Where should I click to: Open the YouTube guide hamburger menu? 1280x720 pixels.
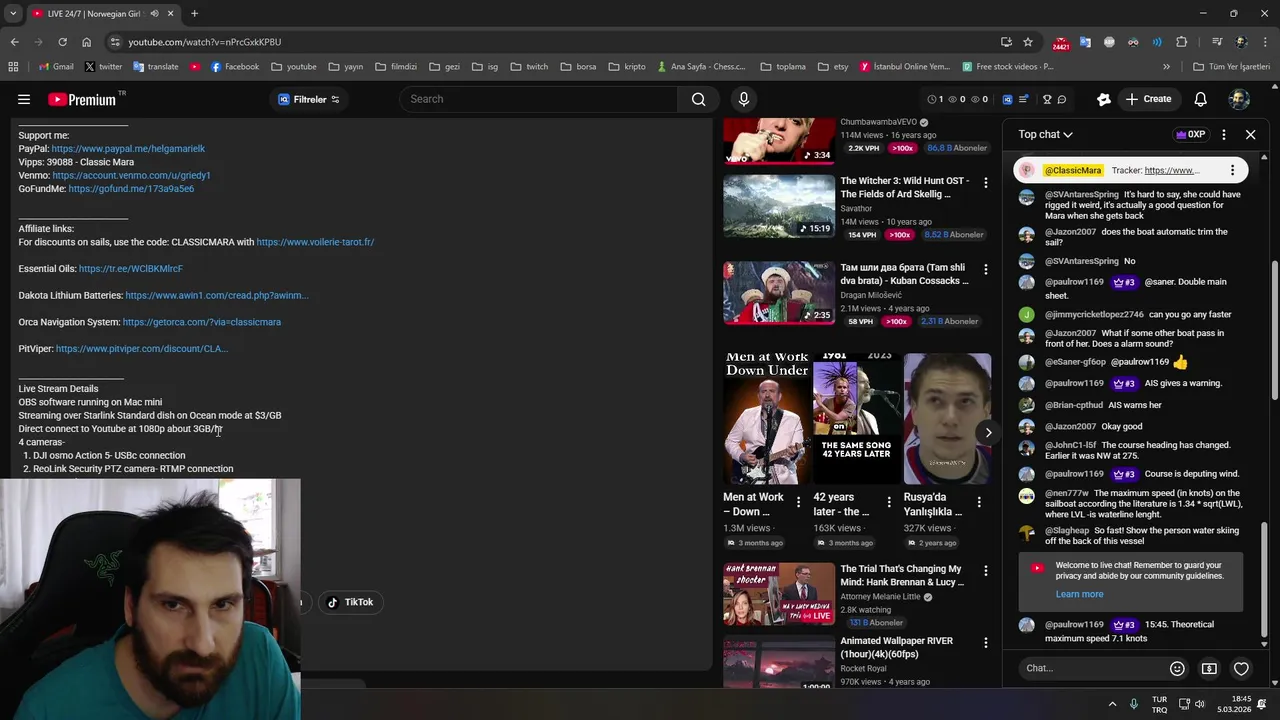coord(24,99)
